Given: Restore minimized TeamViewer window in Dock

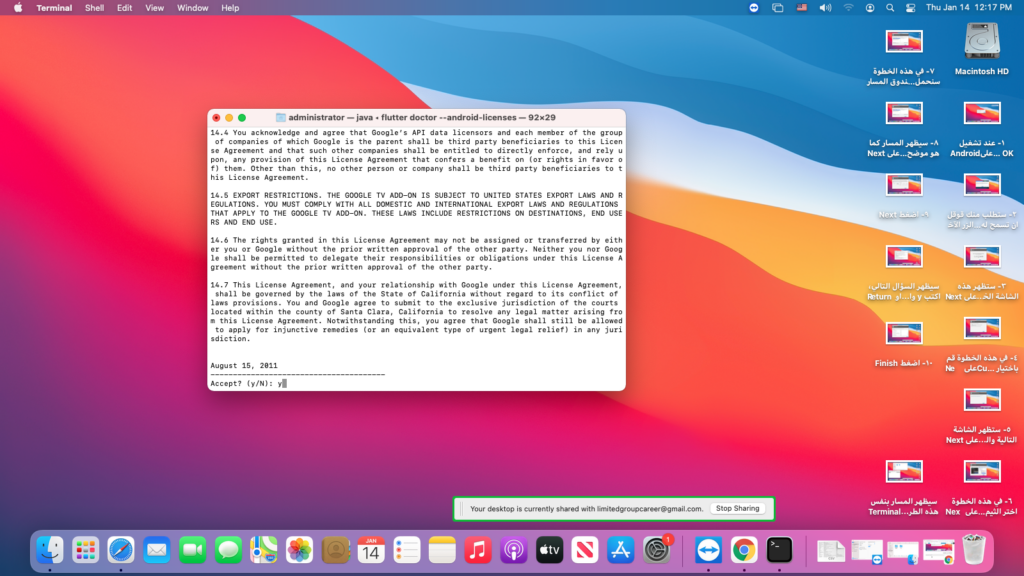Looking at the screenshot, I should (x=867, y=551).
